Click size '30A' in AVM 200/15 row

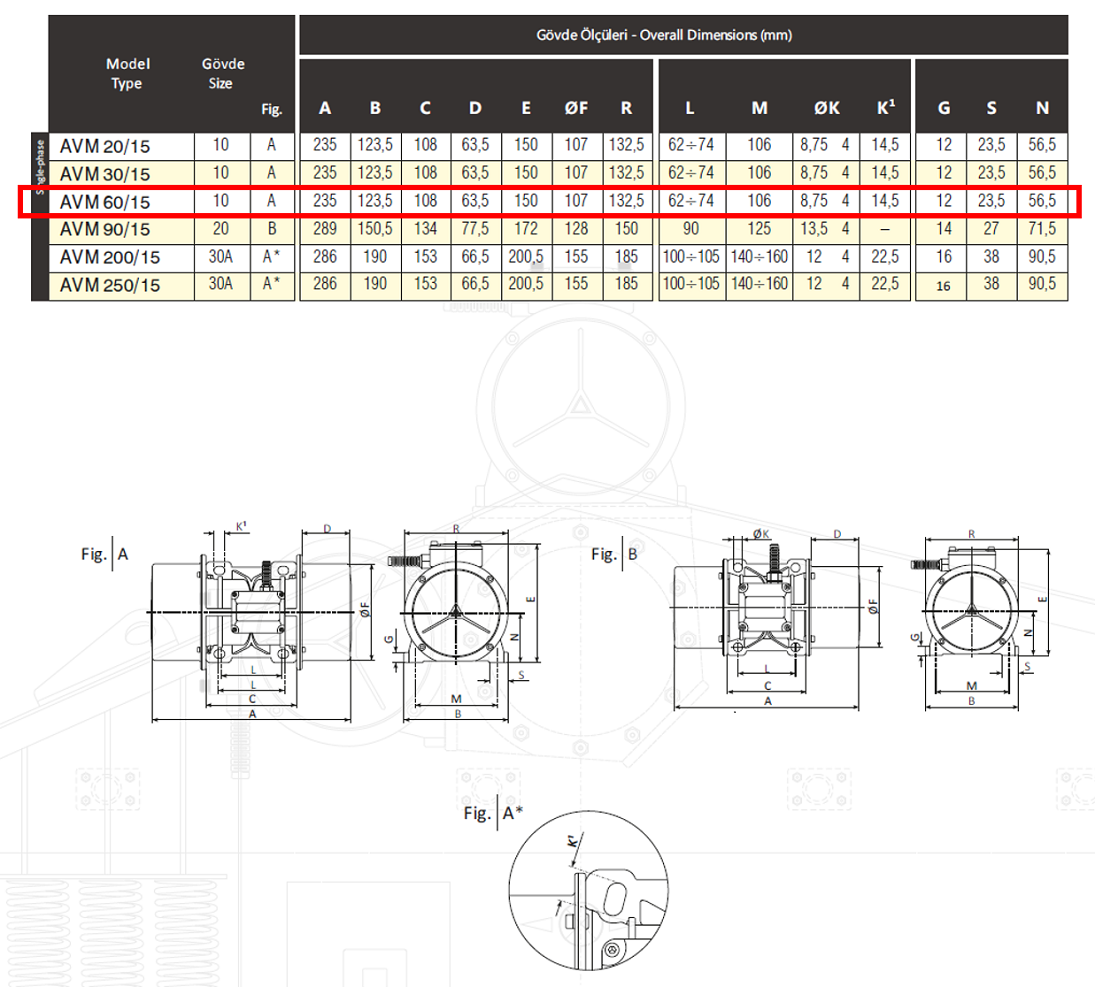point(221,257)
